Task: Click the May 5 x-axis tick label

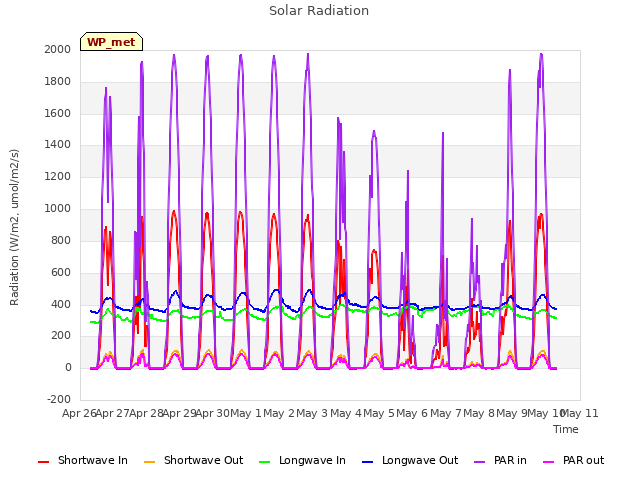Action: (379, 413)
